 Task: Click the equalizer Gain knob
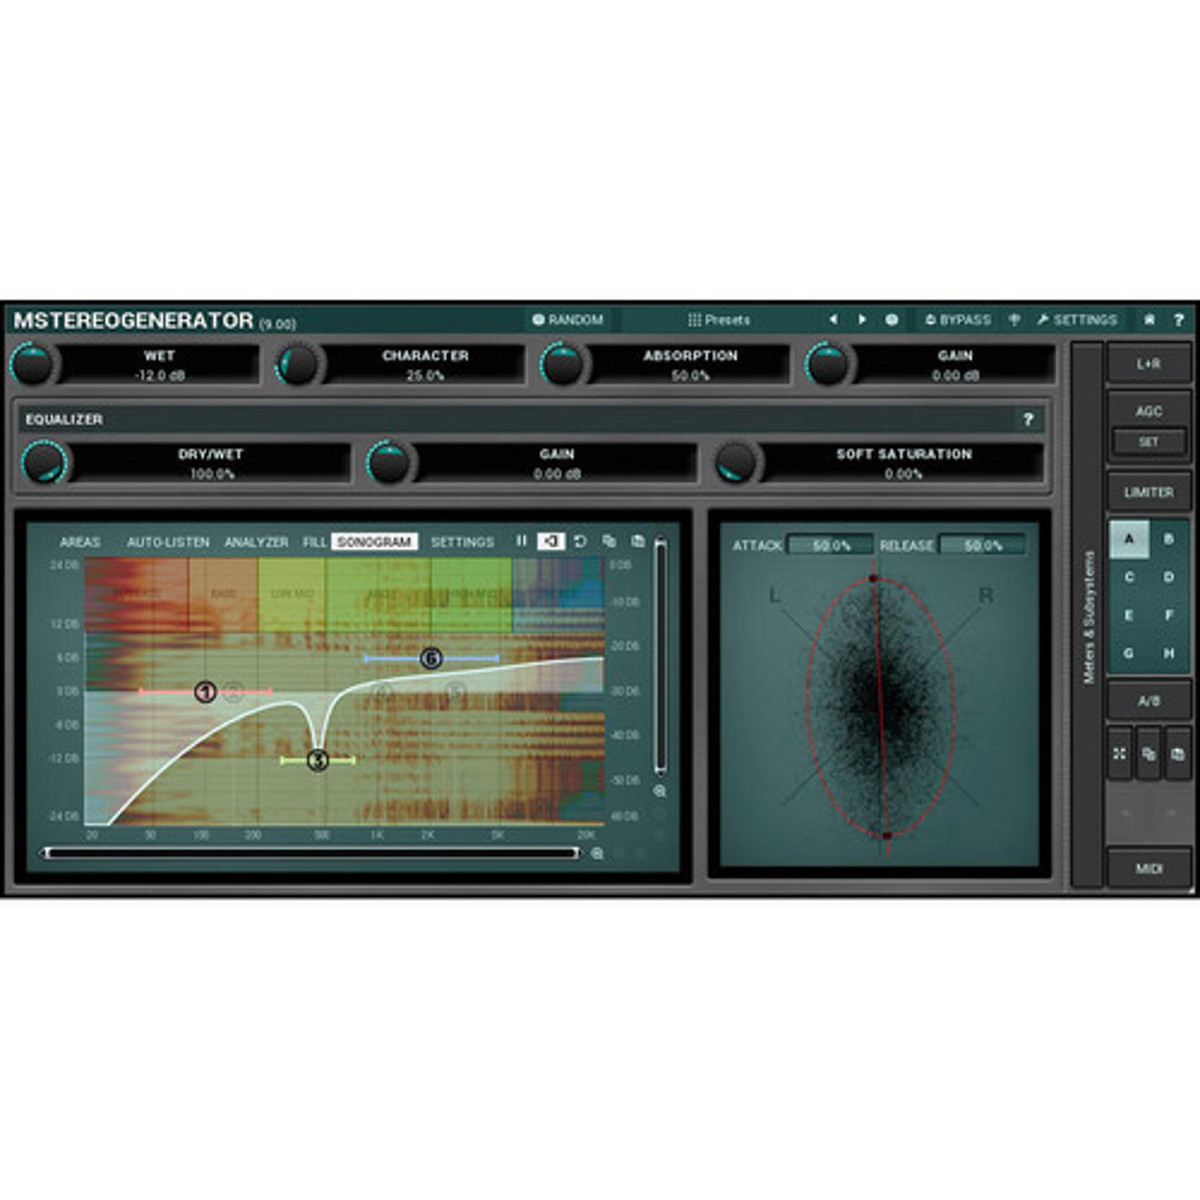point(390,463)
